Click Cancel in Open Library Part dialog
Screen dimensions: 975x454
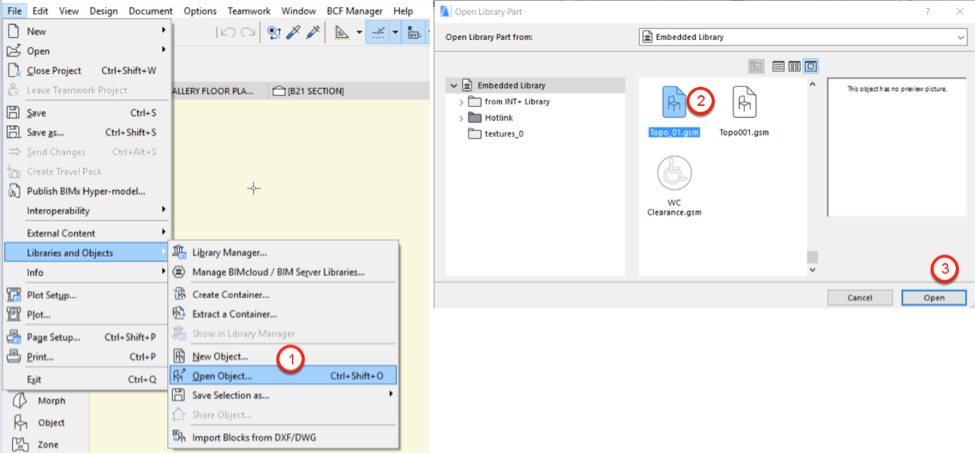pos(859,298)
